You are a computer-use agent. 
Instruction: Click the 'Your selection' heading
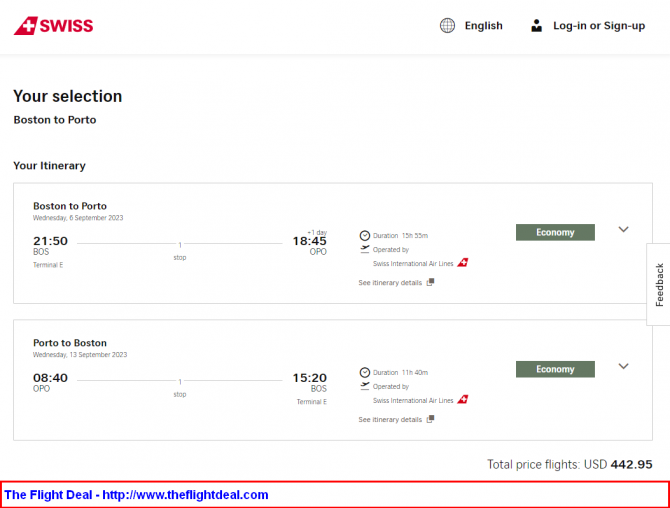[x=68, y=96]
